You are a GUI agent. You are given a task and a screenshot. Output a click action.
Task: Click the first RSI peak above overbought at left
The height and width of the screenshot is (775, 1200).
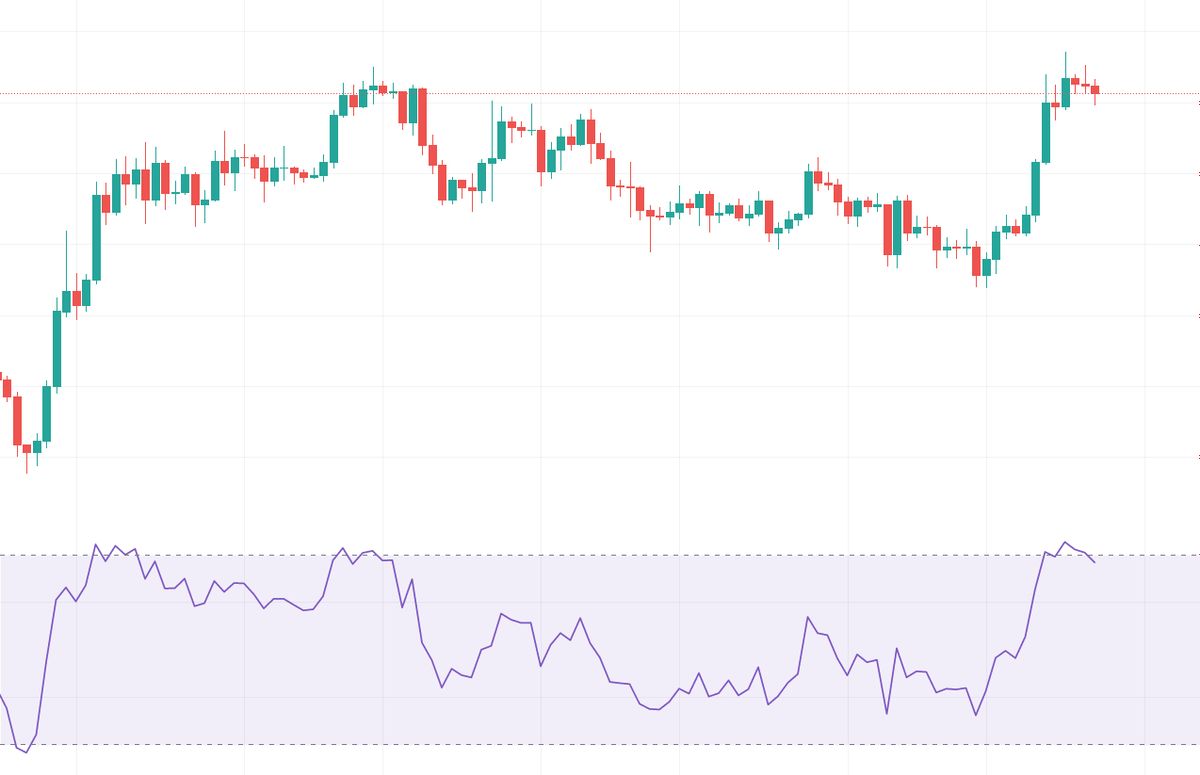96,545
